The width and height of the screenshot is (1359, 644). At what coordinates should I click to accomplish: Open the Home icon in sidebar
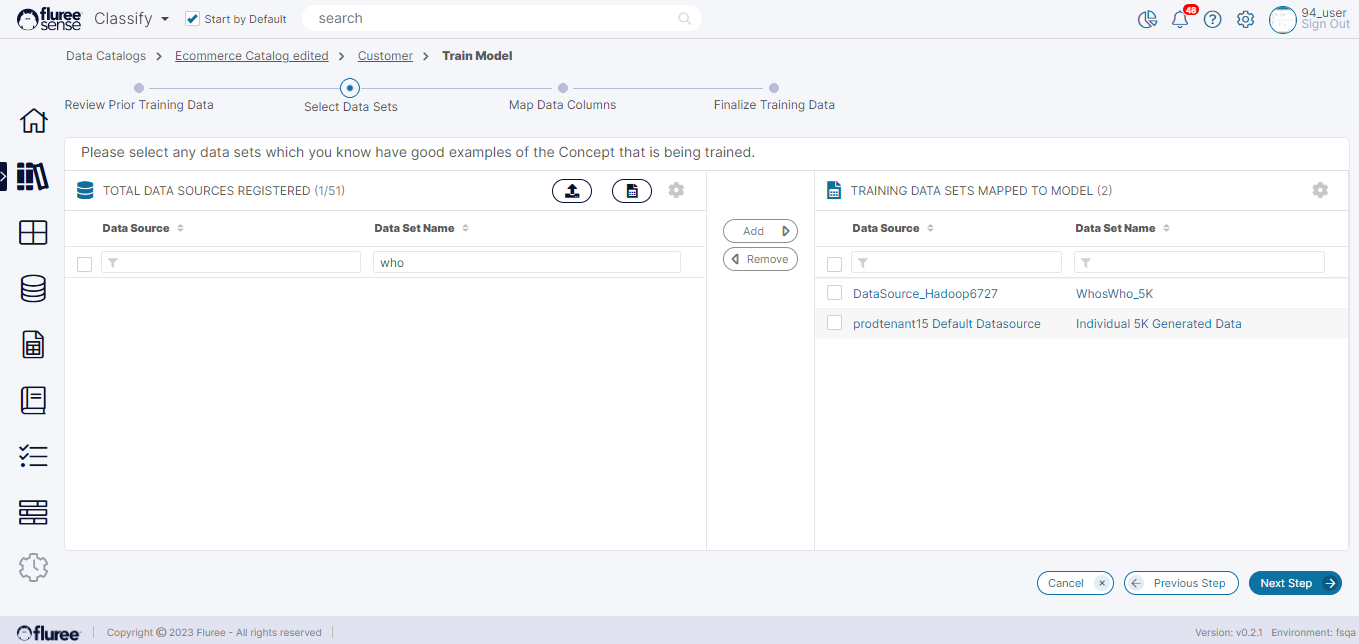tap(33, 121)
